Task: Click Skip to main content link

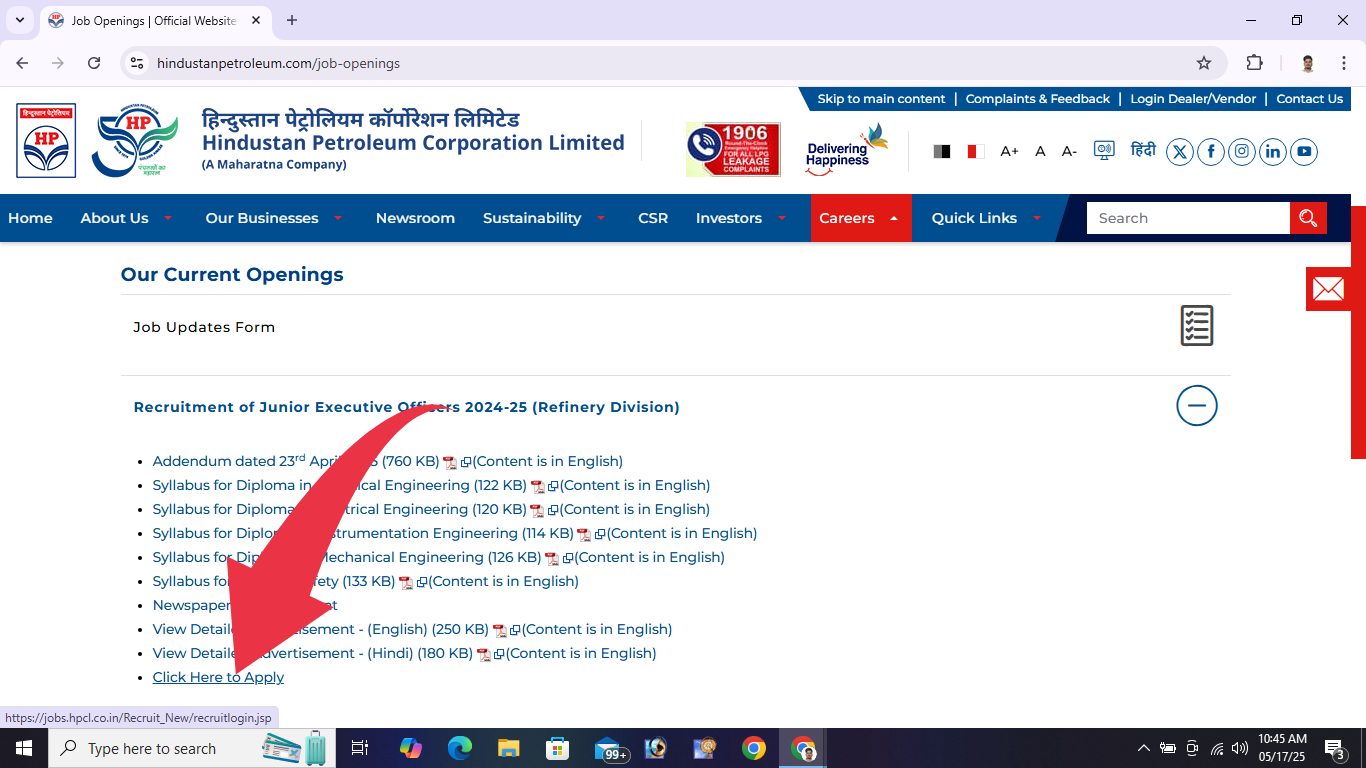Action: 881,99
